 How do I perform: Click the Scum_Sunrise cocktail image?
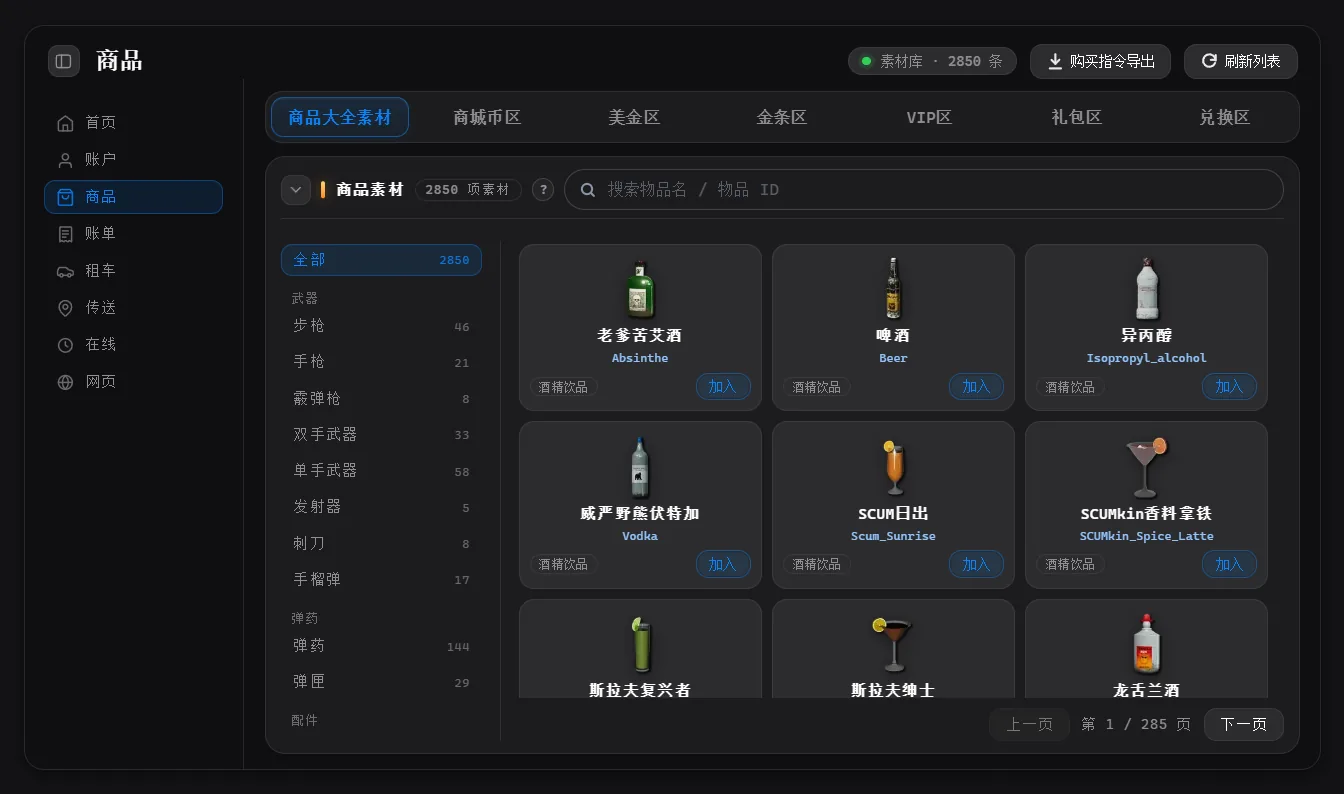click(893, 468)
